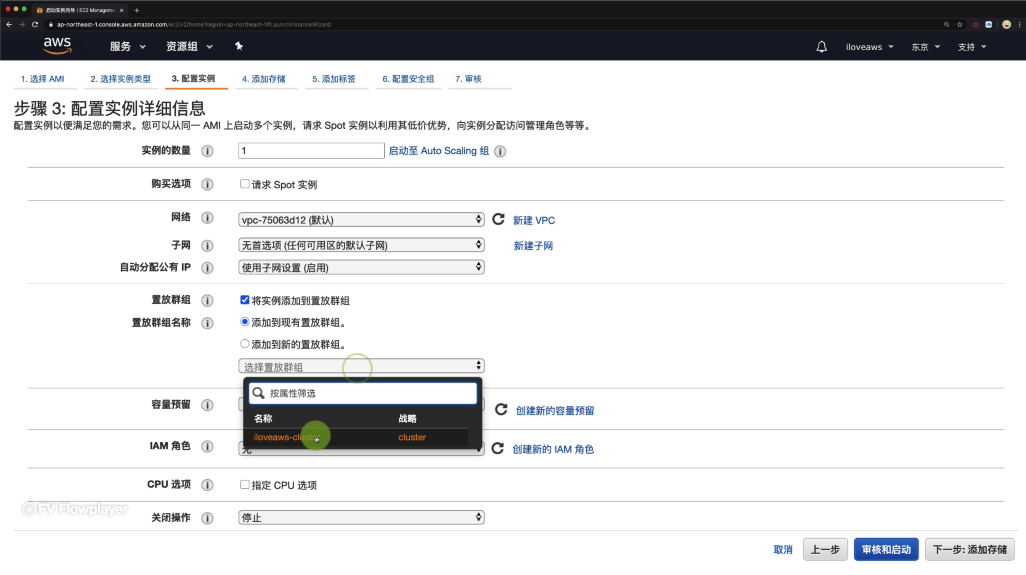Image resolution: width=1026 pixels, height=575 pixels.
Task: Show info for 自动分配公有 IP
Action: tap(207, 268)
